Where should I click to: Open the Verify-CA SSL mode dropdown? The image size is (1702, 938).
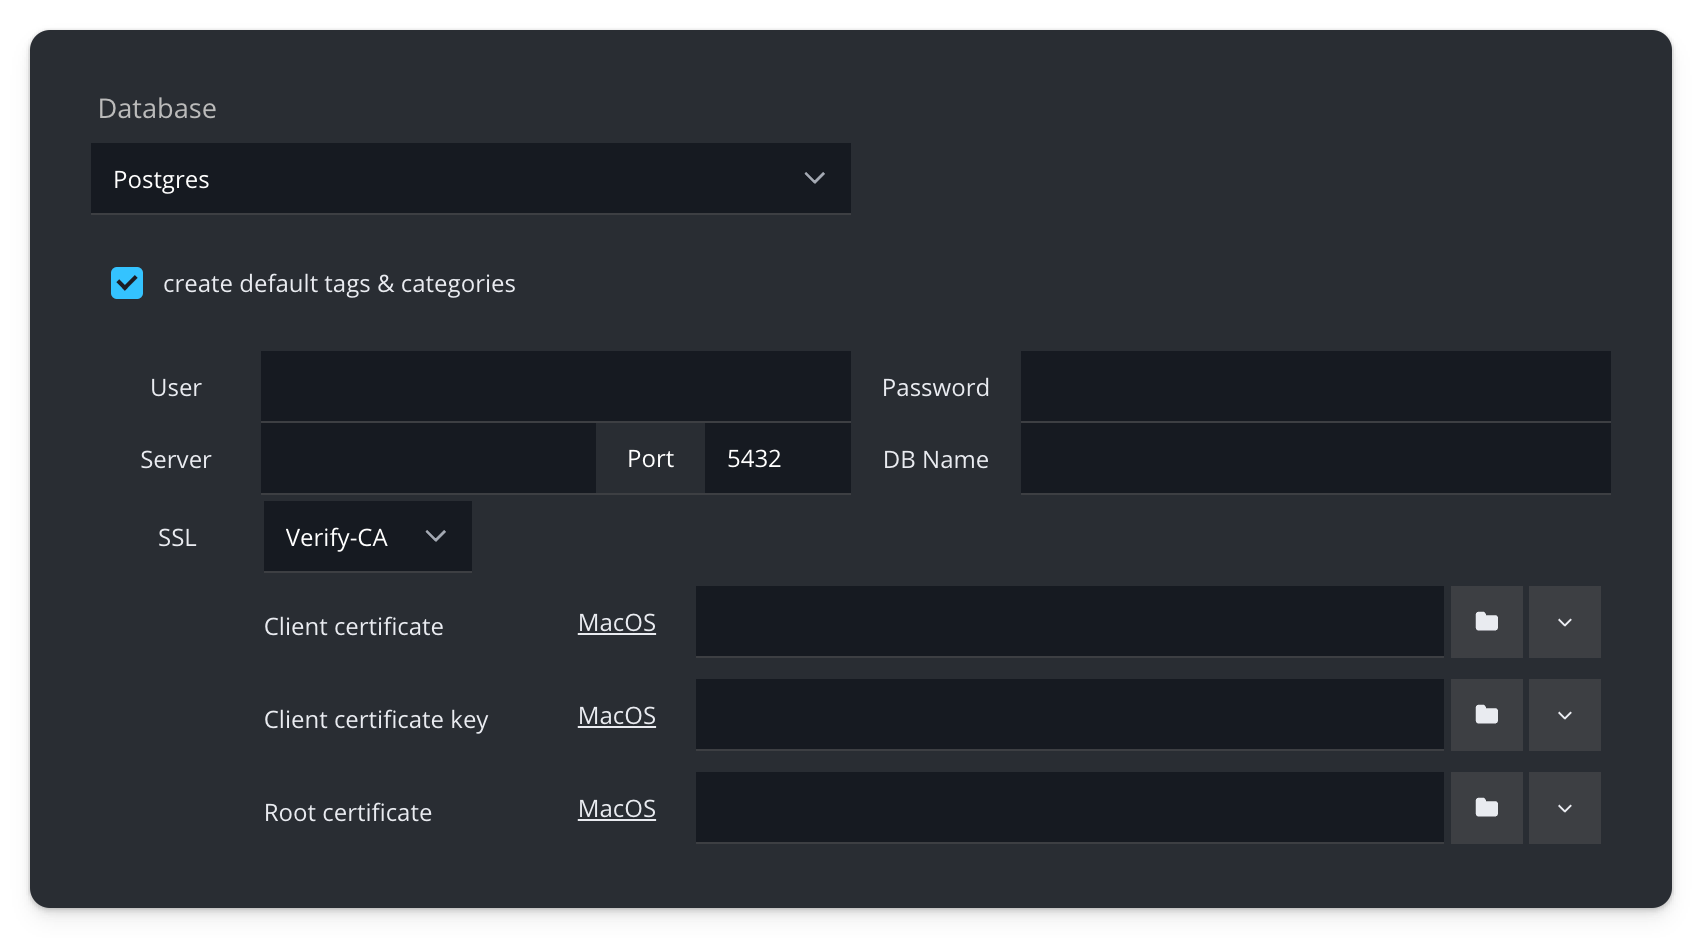pyautogui.click(x=367, y=537)
